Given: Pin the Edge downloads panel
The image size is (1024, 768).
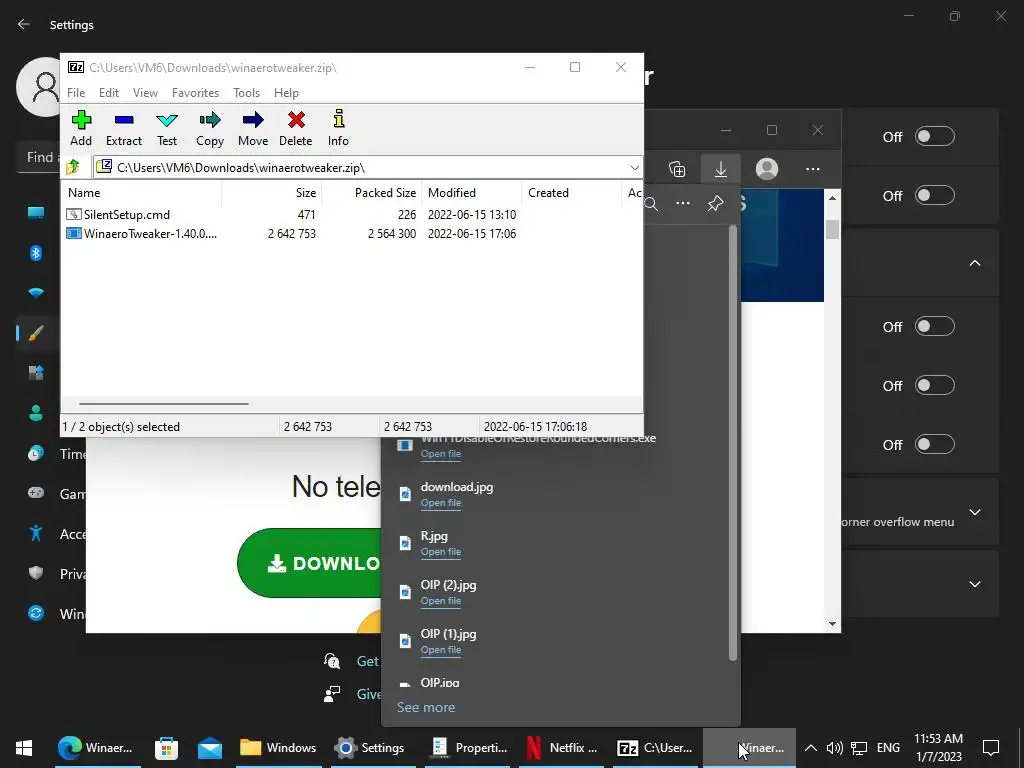Looking at the screenshot, I should (715, 203).
